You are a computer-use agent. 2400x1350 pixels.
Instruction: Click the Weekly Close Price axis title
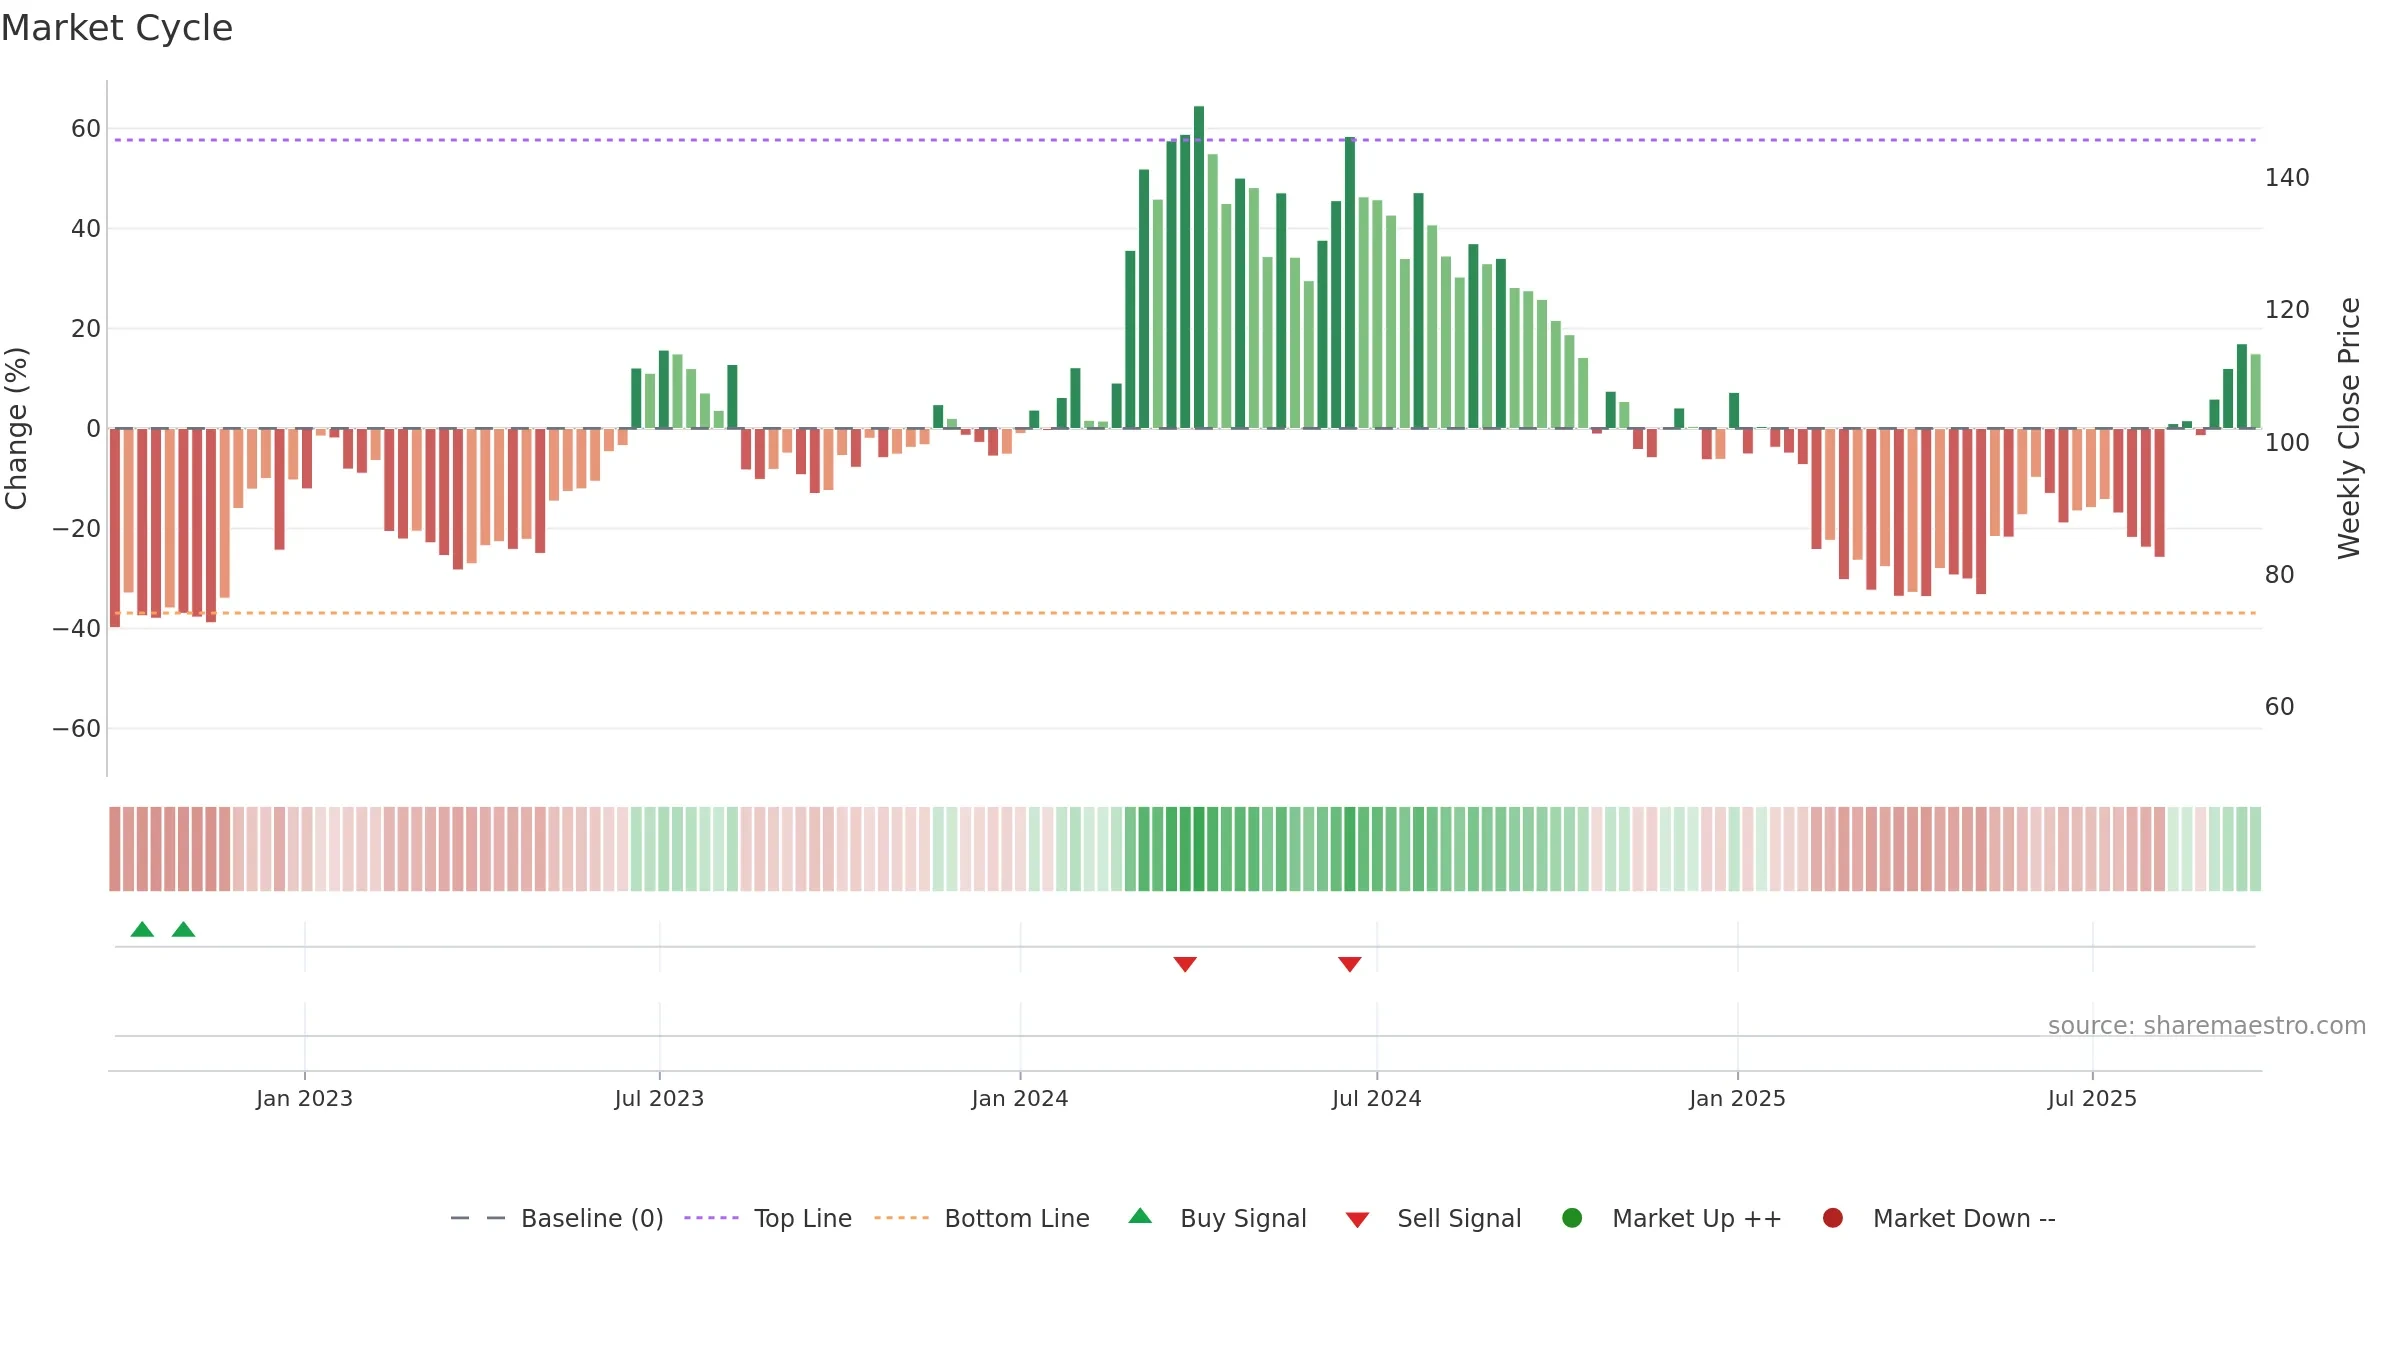[x=2349, y=428]
